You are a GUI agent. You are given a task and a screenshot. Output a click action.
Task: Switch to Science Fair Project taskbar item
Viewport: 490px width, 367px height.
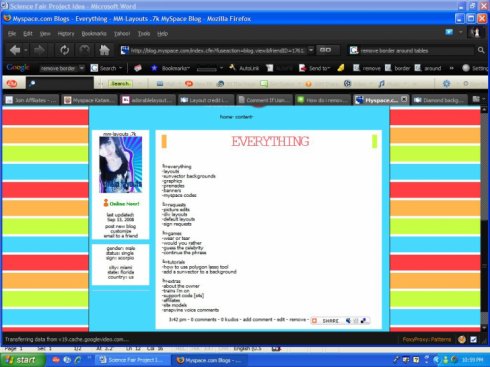pyautogui.click(x=132, y=360)
